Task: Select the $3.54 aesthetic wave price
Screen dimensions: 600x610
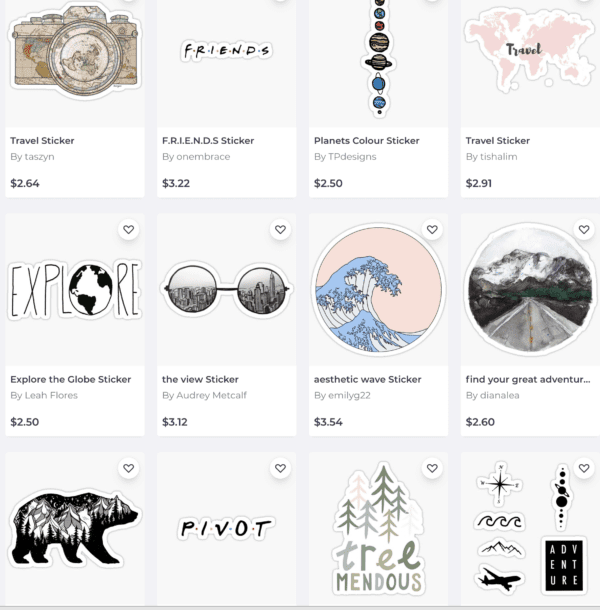Action: [328, 422]
